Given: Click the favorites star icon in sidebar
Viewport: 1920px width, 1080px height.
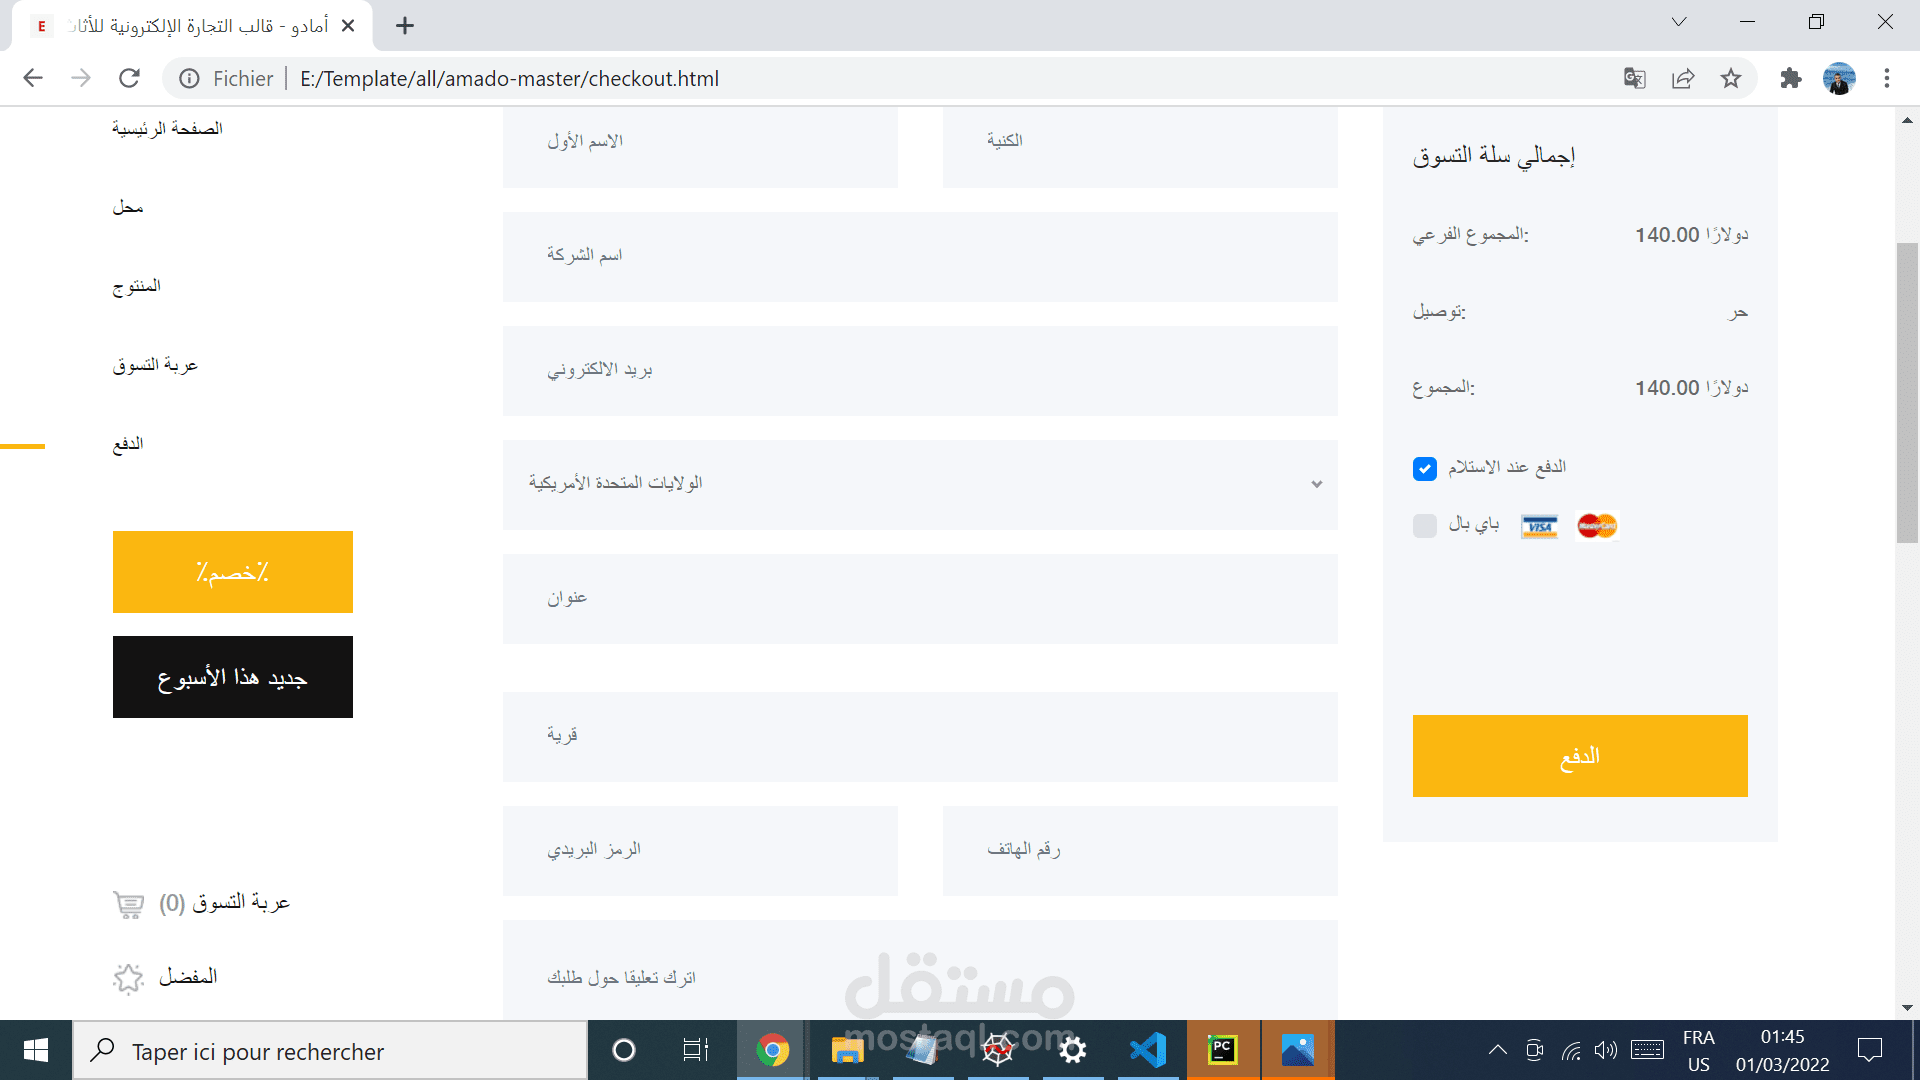Looking at the screenshot, I should (129, 977).
